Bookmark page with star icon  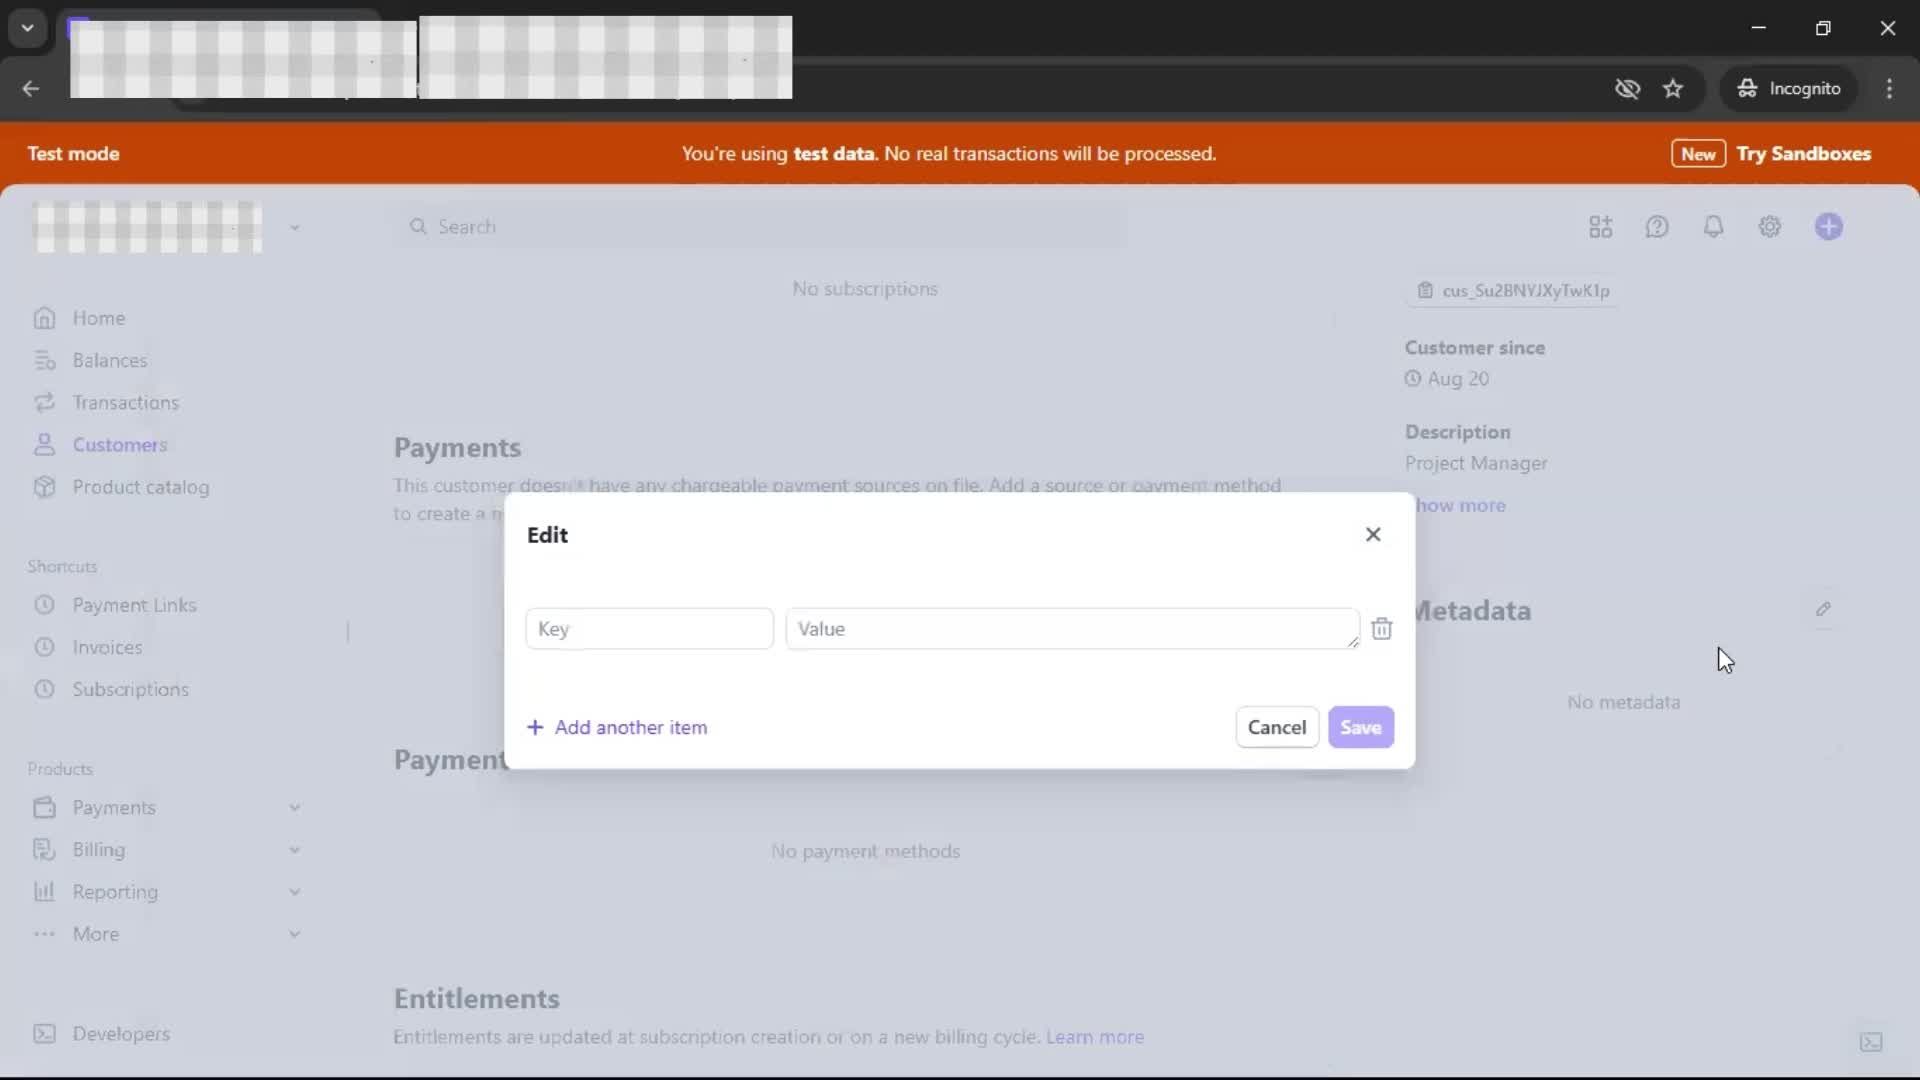(1673, 89)
